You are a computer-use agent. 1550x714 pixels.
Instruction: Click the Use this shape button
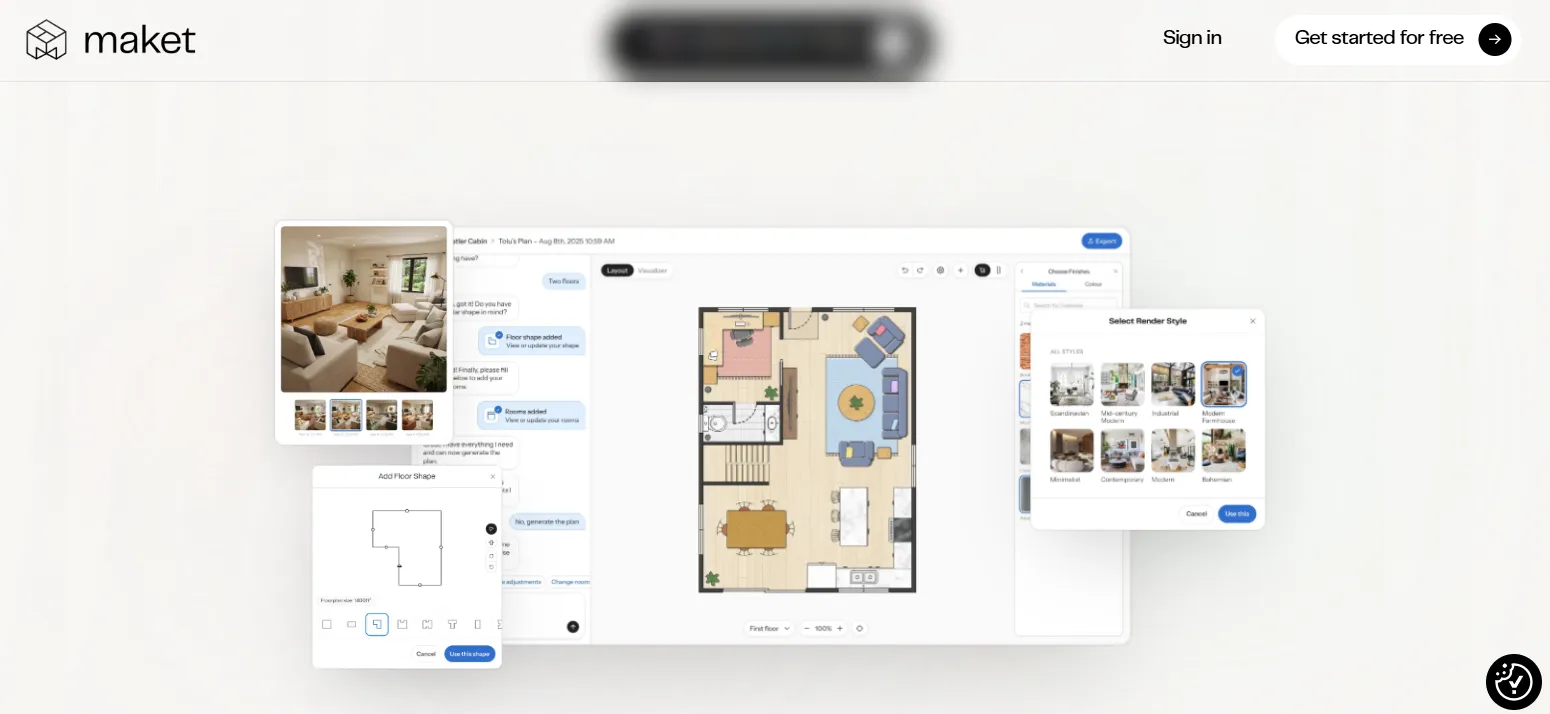pos(470,654)
